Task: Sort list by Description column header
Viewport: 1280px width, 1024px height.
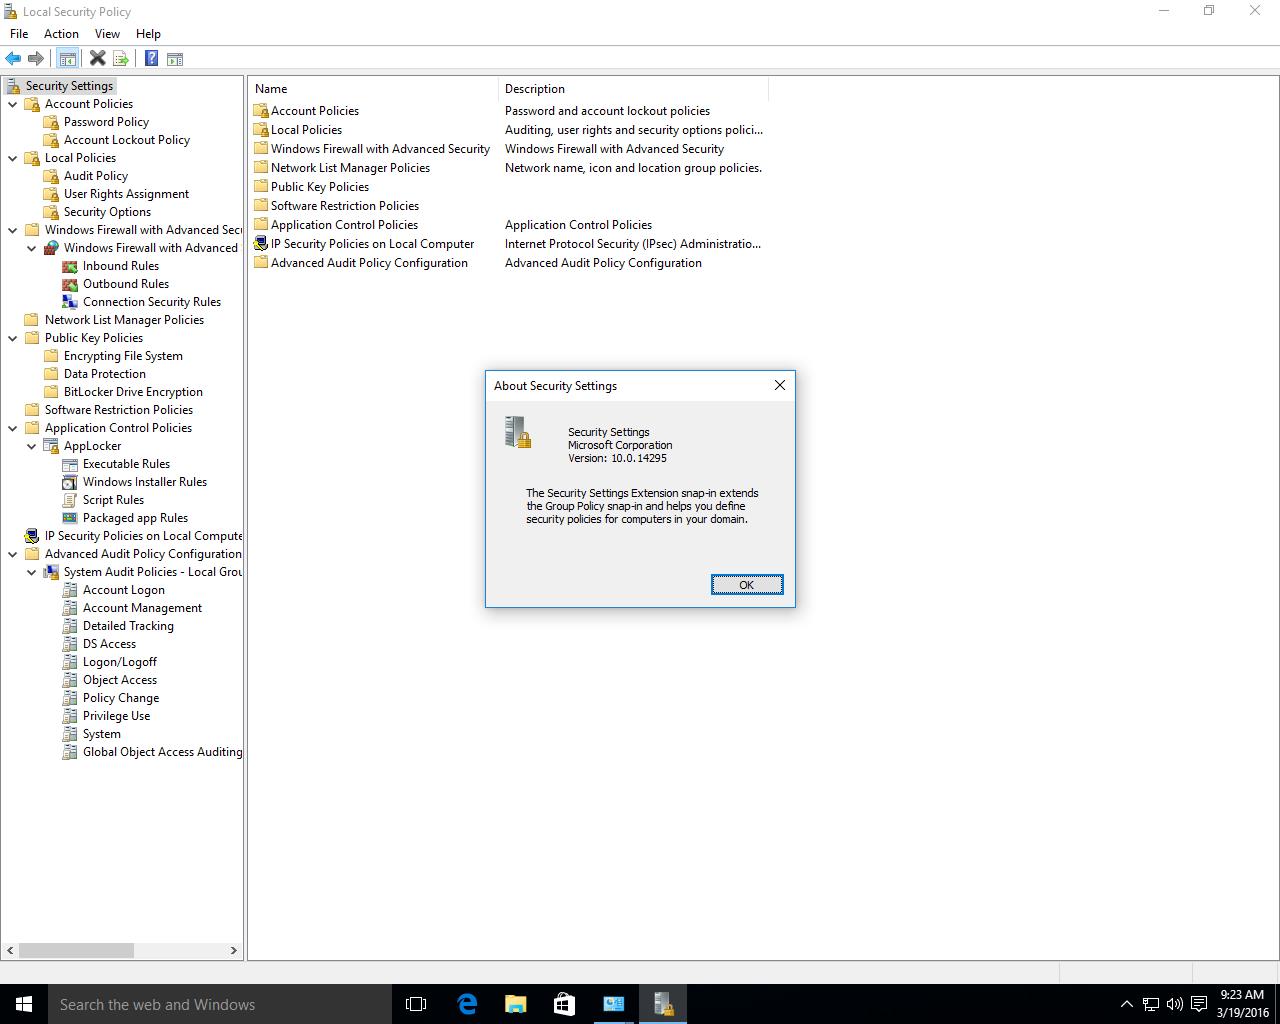Action: tap(633, 89)
